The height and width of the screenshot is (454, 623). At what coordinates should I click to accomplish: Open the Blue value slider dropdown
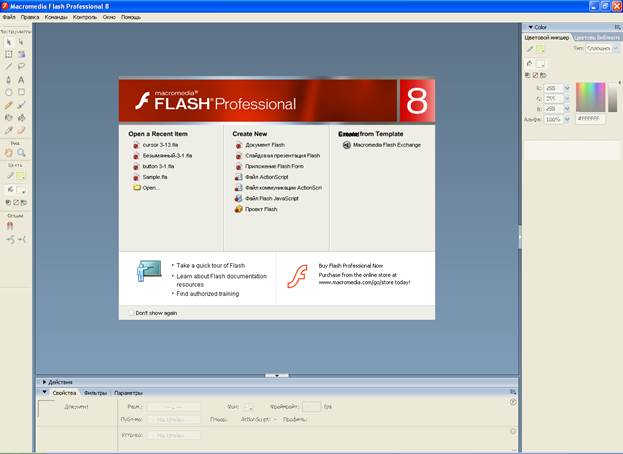pyautogui.click(x=567, y=109)
